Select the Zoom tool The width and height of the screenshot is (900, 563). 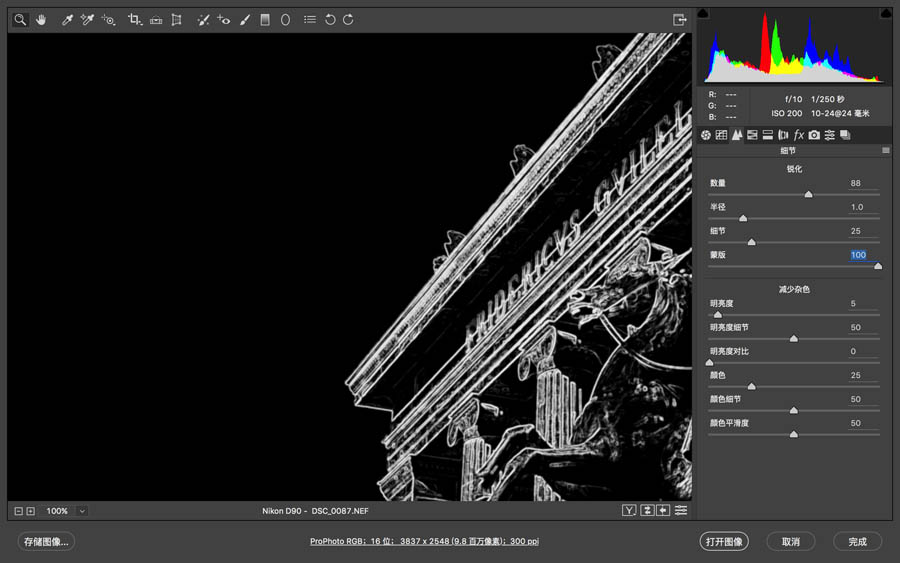[20, 20]
